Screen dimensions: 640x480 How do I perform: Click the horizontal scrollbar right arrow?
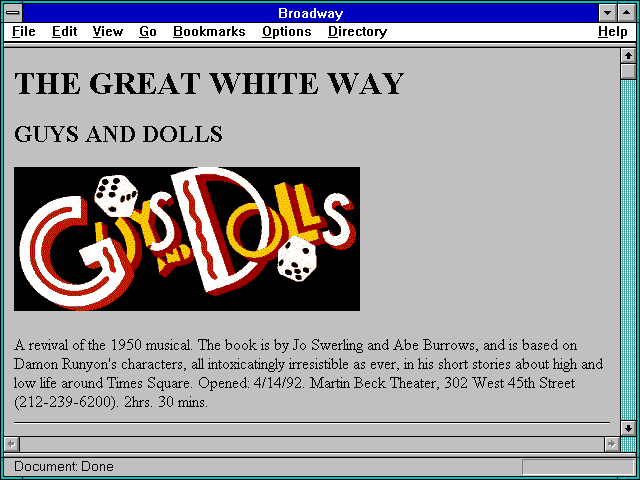click(x=612, y=444)
